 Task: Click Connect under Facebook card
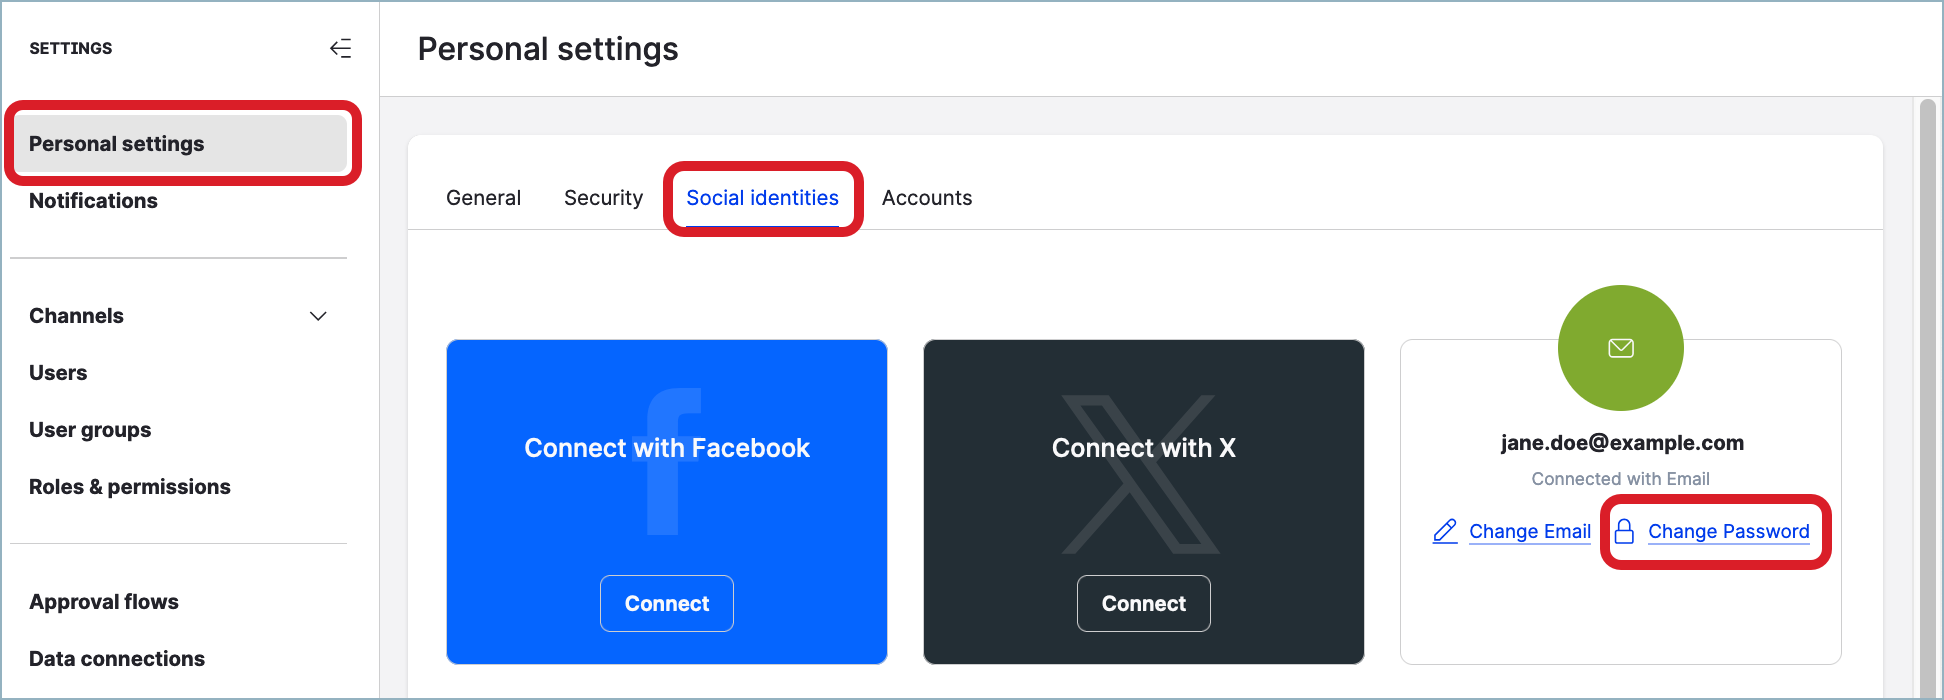[667, 603]
